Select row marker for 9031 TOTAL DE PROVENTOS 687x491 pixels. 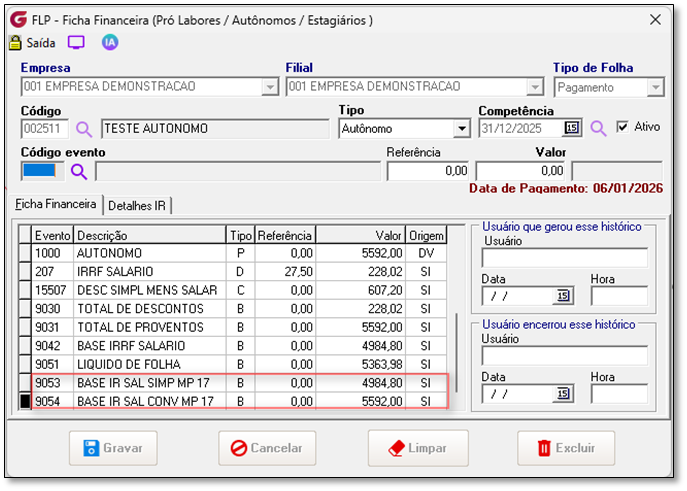(25, 327)
